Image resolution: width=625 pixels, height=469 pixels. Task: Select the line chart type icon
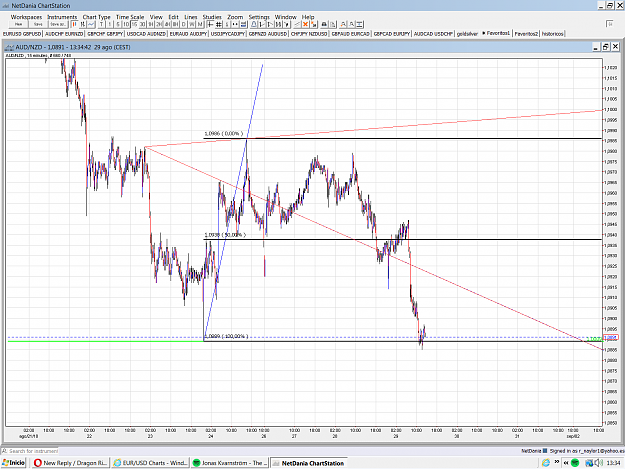coord(91,24)
